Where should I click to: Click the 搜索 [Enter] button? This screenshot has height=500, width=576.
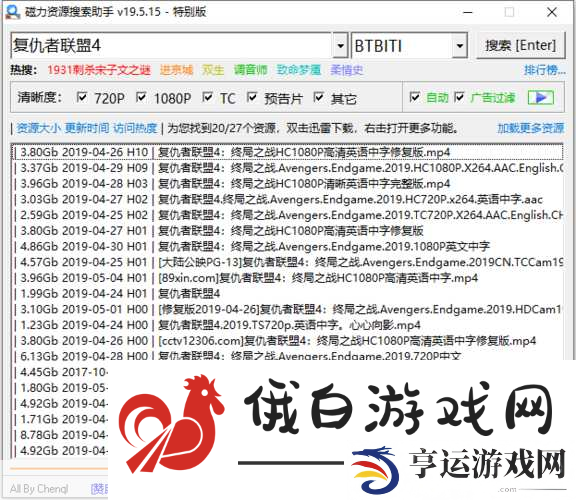521,46
